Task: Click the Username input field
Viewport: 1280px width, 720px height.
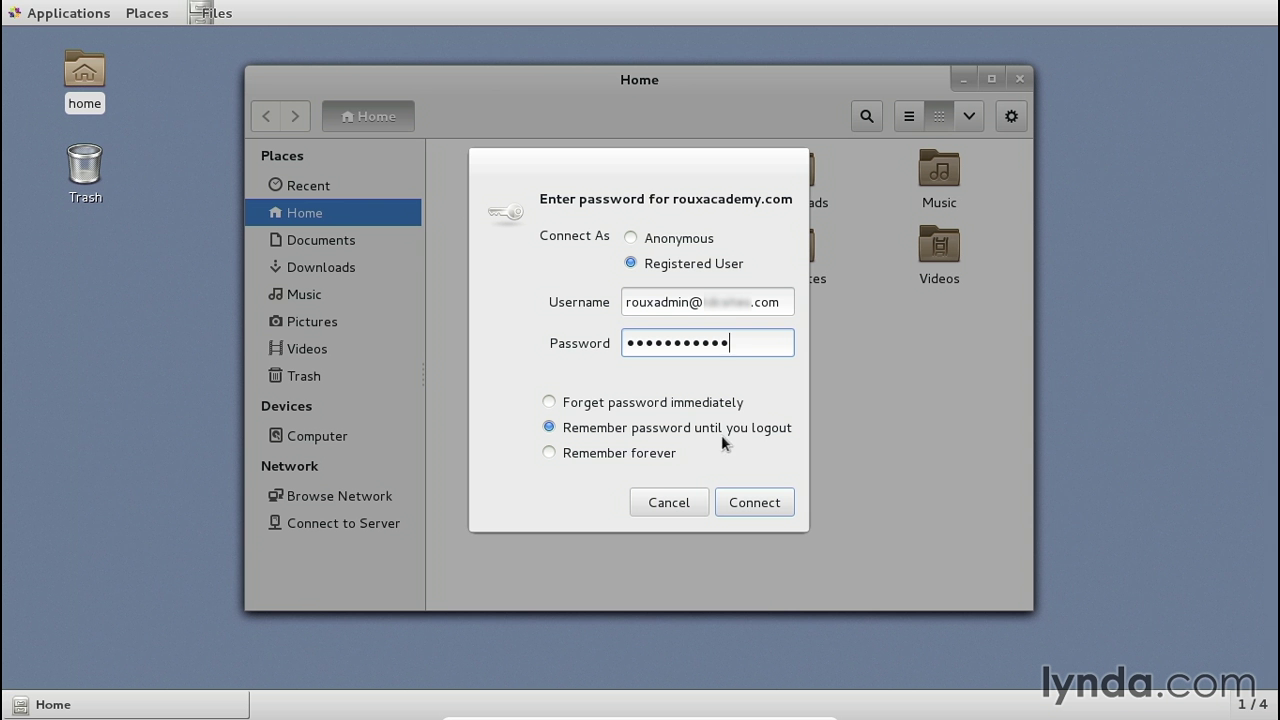Action: point(707,302)
